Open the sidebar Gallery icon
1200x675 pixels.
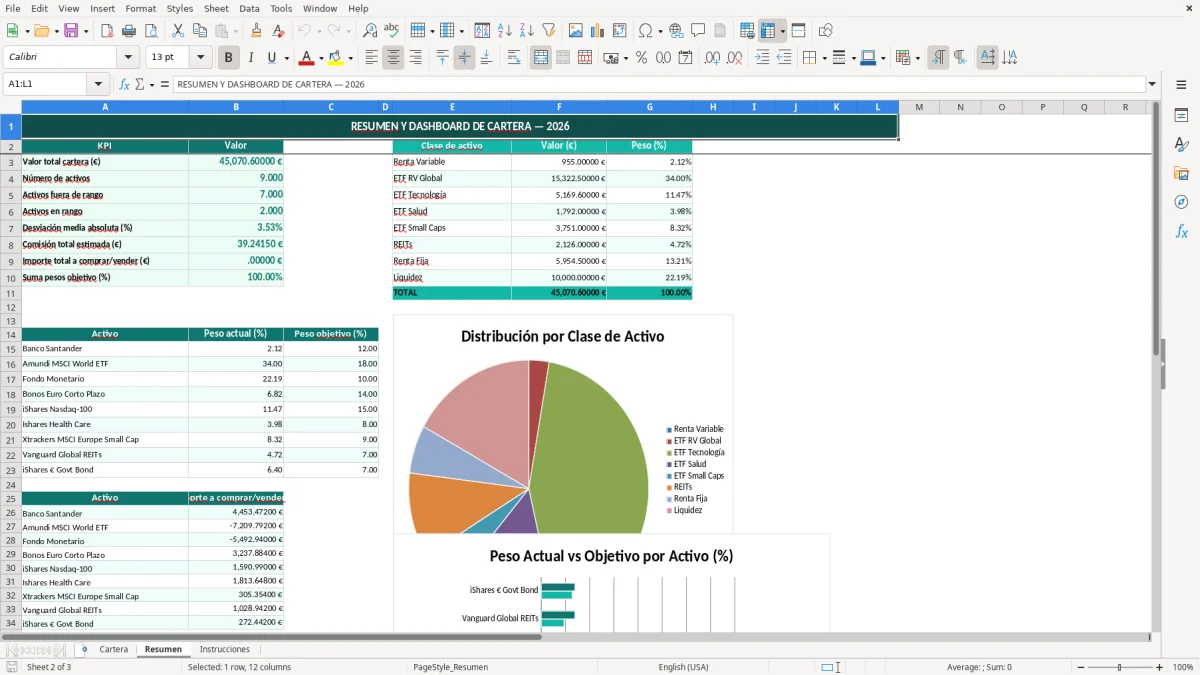coord(1181,173)
